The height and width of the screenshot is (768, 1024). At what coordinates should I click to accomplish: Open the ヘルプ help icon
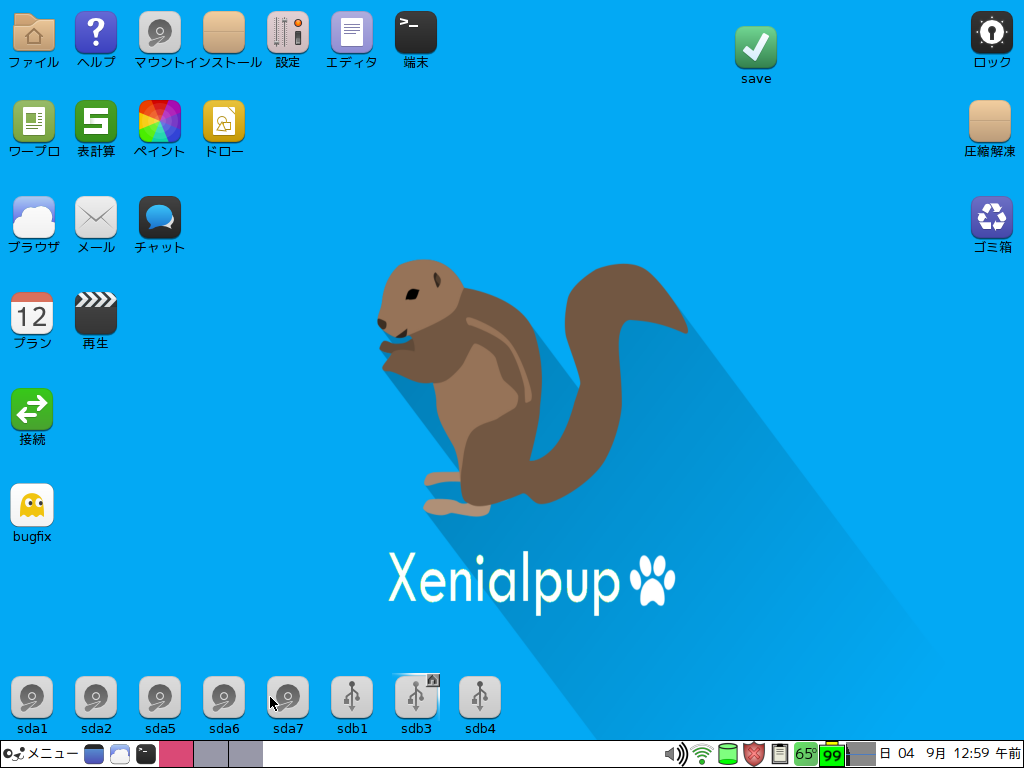click(96, 33)
